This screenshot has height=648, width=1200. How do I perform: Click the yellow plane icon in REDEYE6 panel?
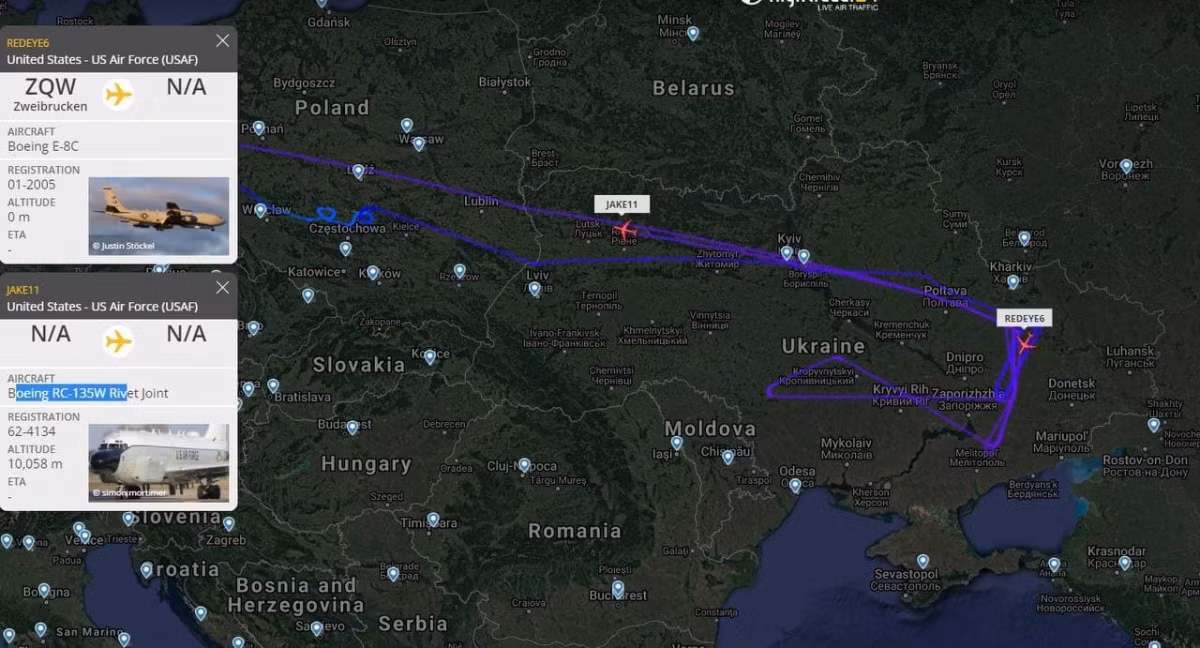[x=118, y=94]
